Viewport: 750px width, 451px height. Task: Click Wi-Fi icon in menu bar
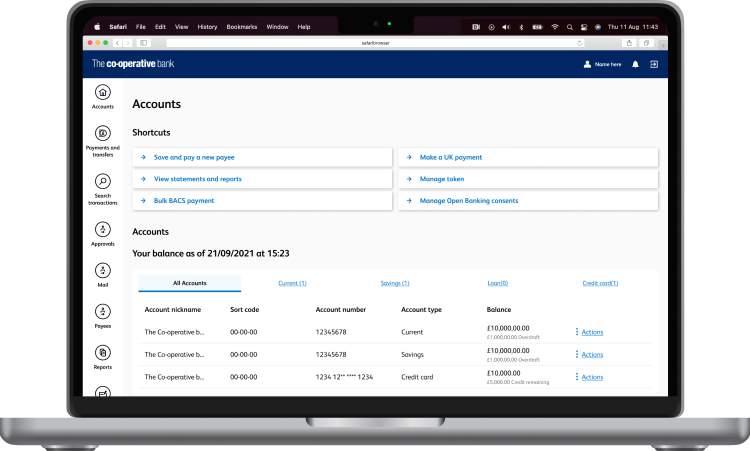555,27
